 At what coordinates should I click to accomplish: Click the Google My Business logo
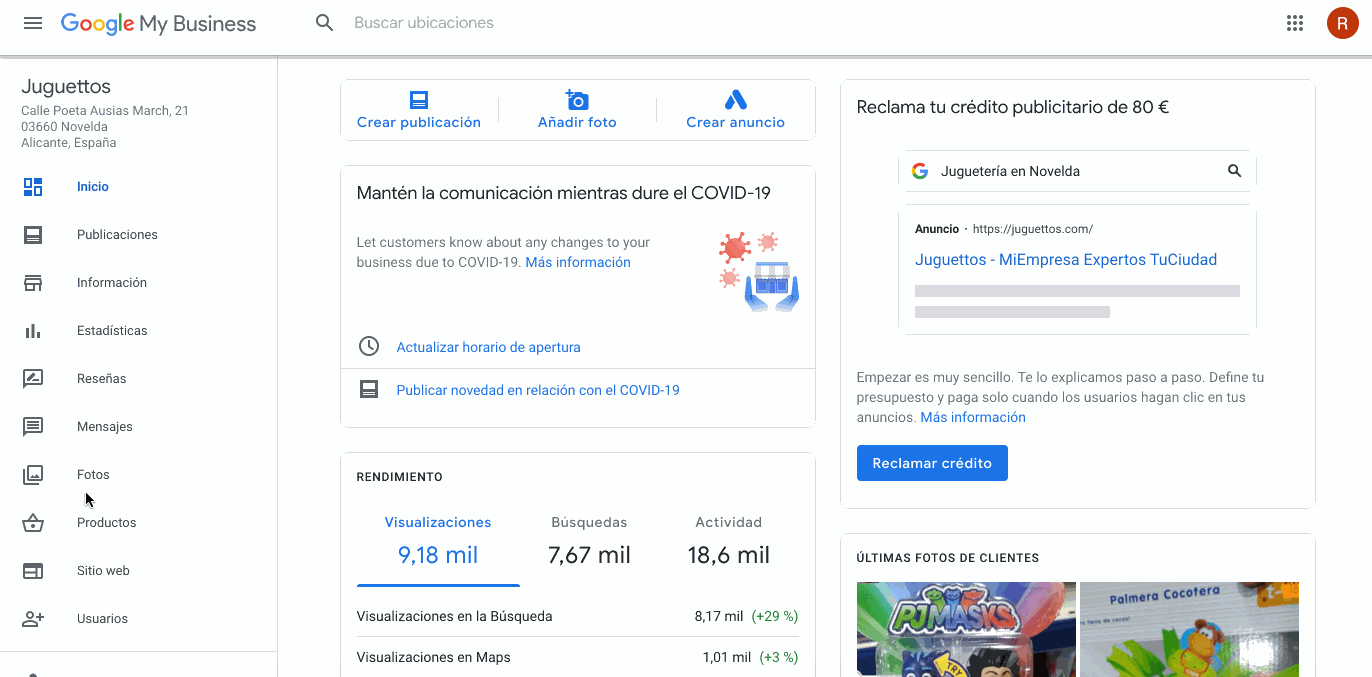[158, 24]
